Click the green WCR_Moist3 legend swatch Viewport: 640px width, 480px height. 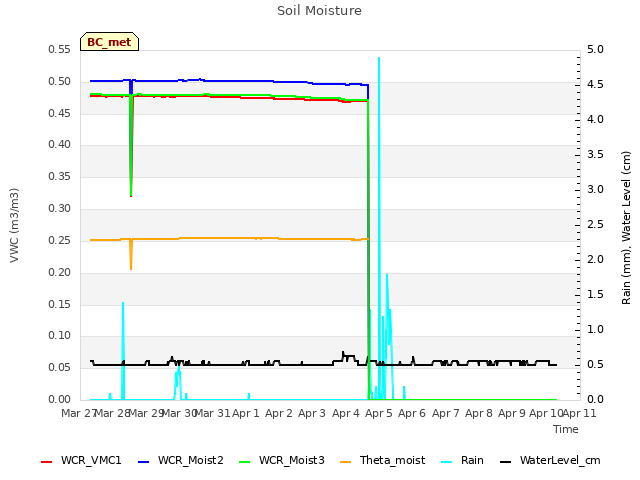coord(244,462)
